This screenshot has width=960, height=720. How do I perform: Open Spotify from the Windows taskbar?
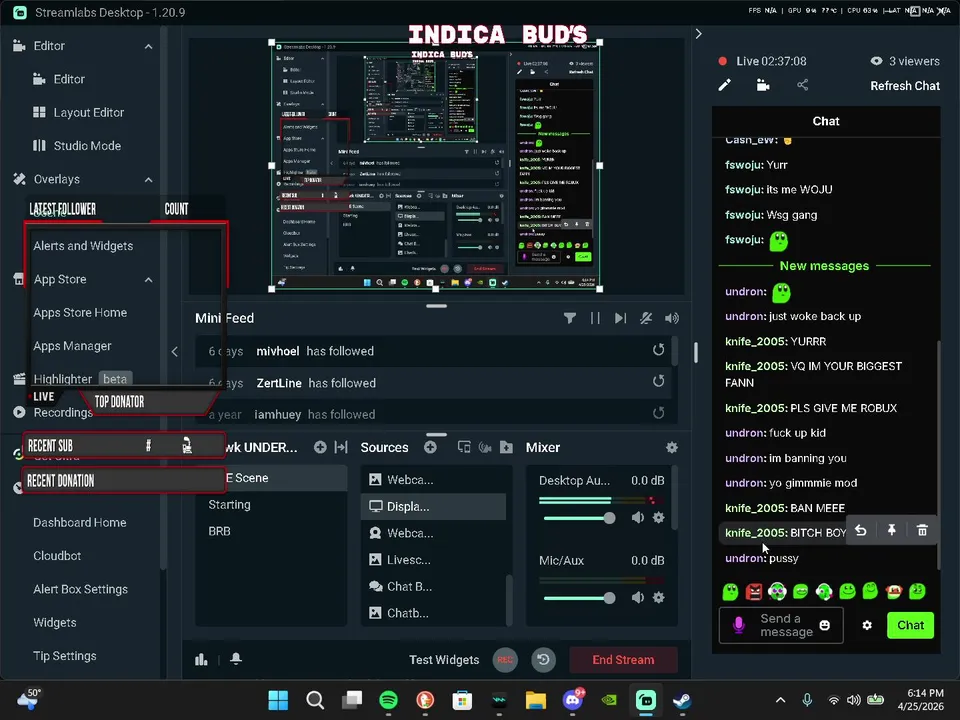click(388, 700)
